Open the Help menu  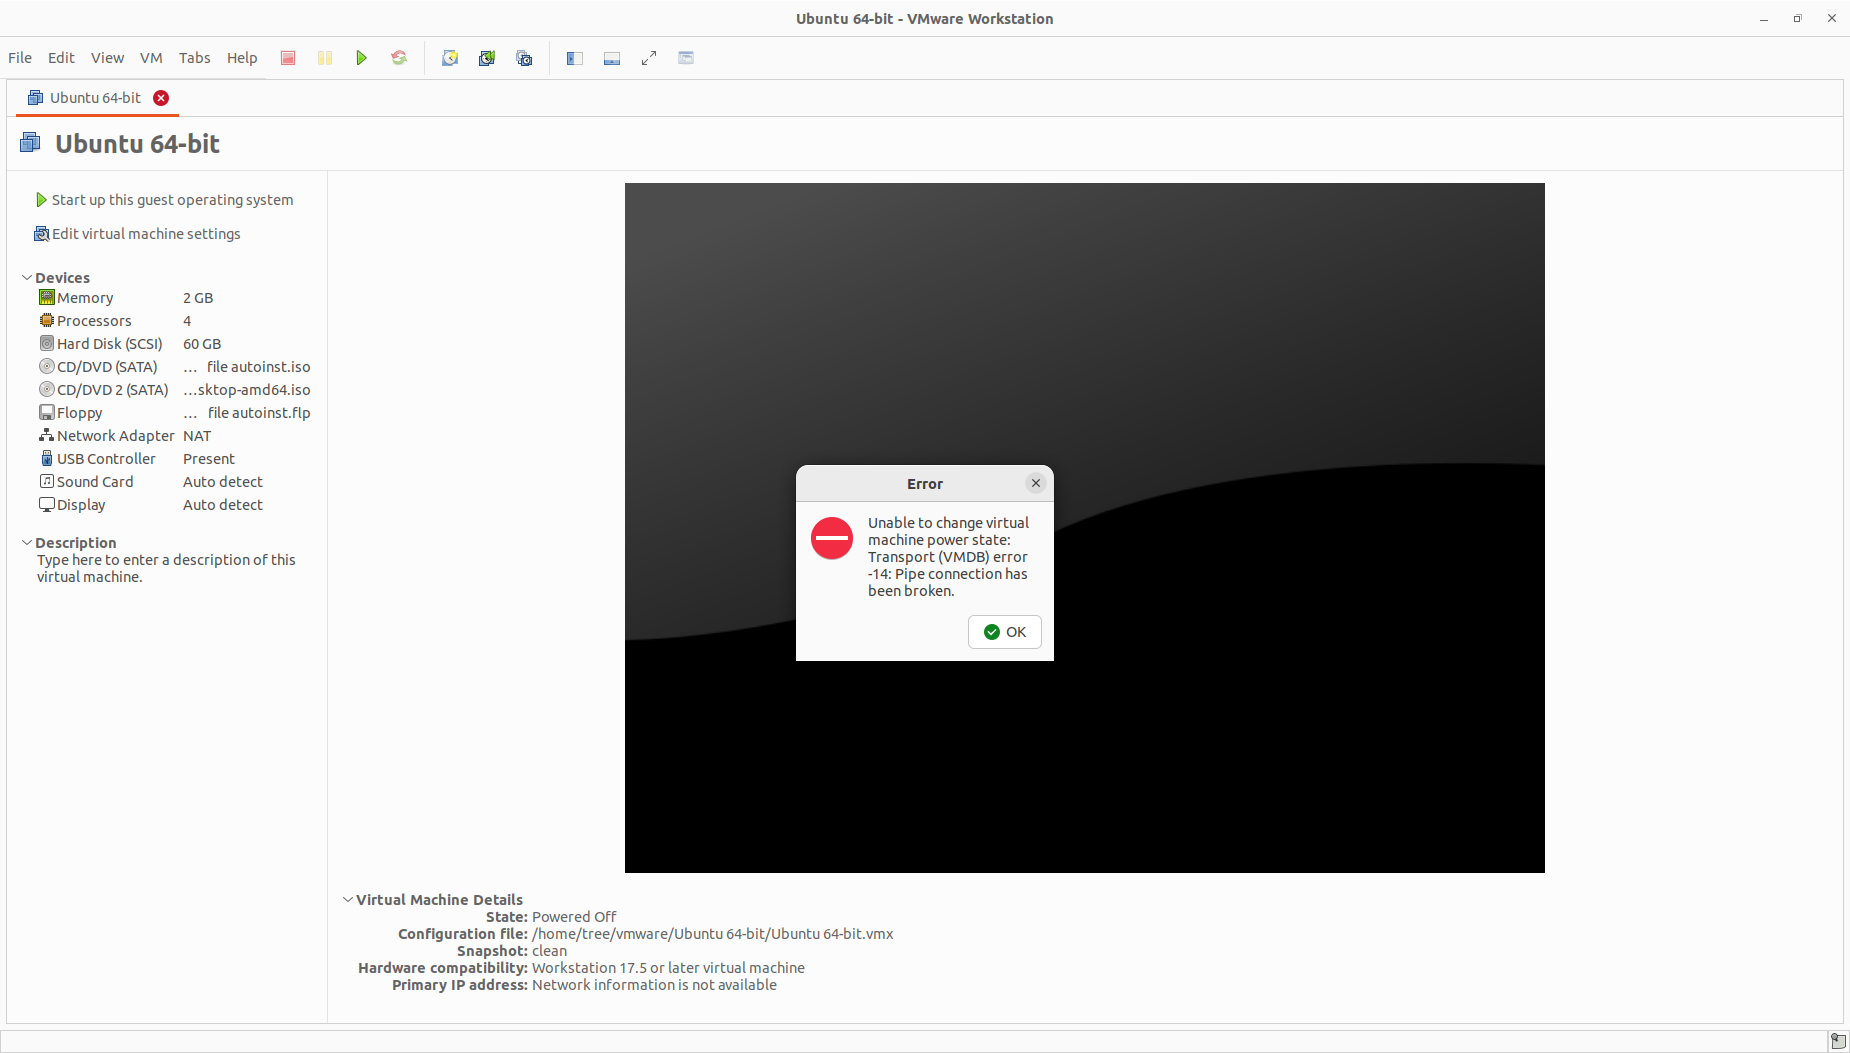[242, 58]
